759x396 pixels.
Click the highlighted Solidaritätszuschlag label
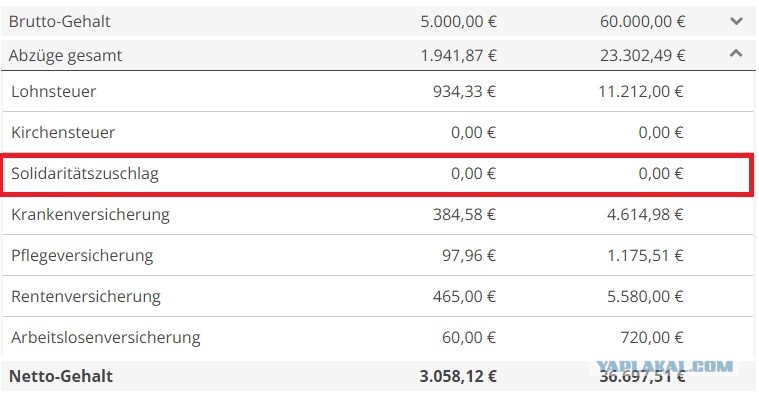pyautogui.click(x=85, y=173)
